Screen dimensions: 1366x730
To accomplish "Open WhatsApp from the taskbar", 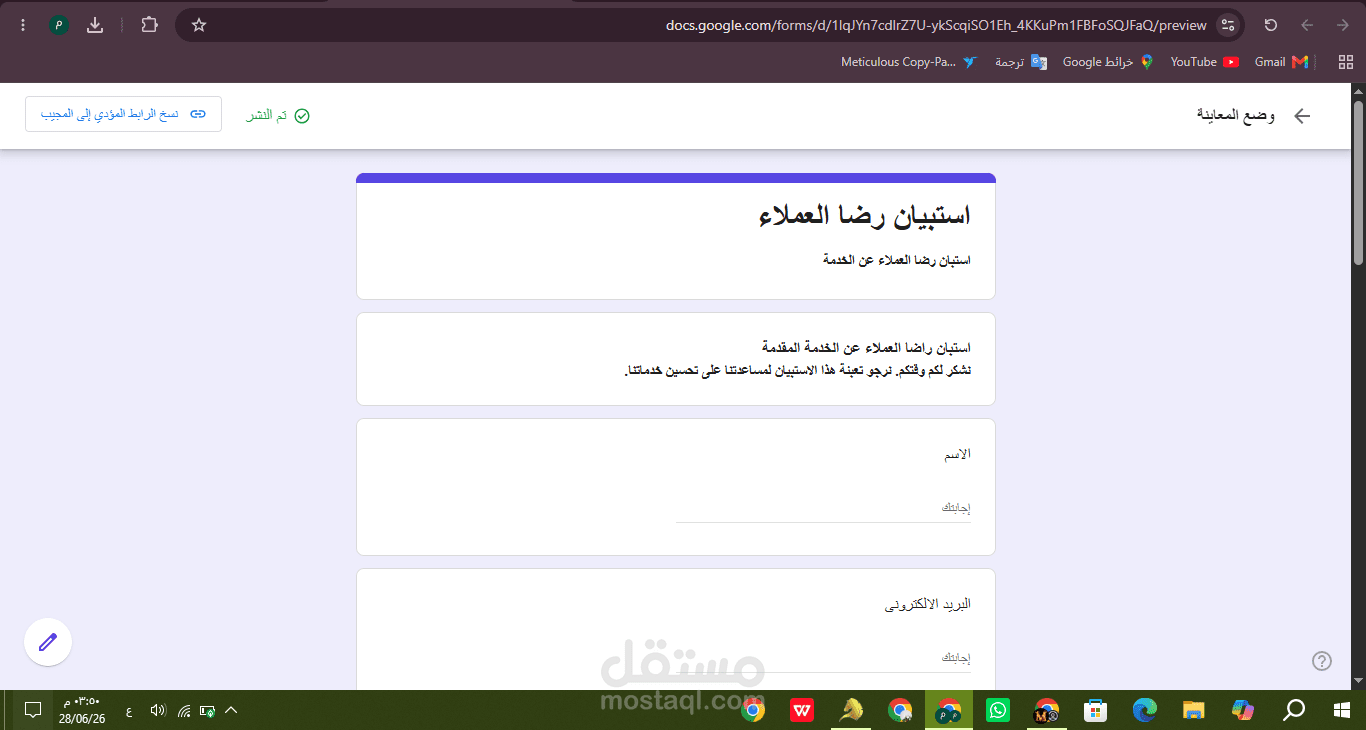I will point(998,710).
